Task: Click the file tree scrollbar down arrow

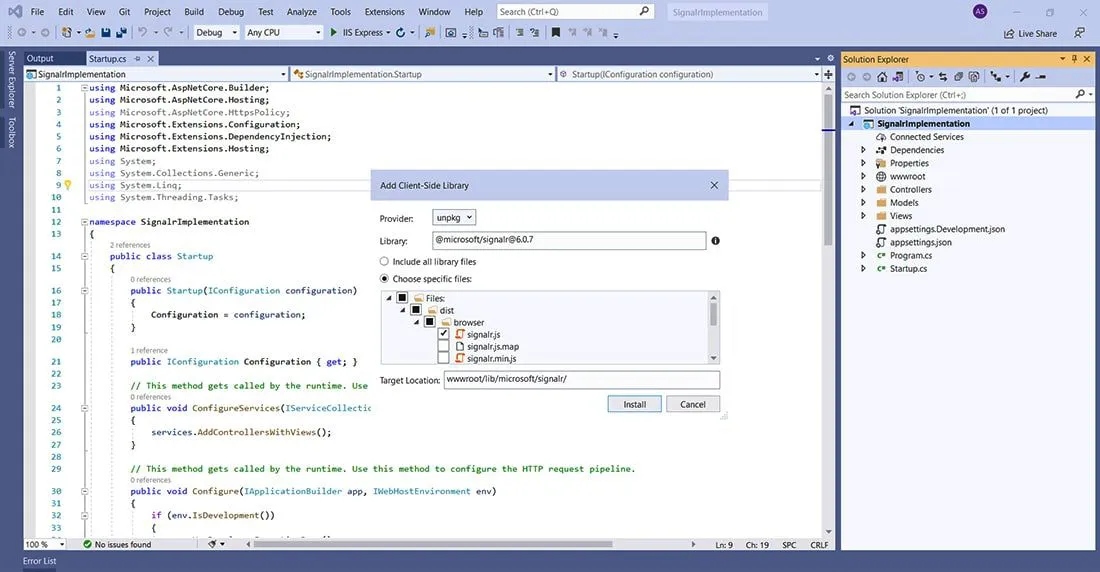Action: [x=713, y=358]
